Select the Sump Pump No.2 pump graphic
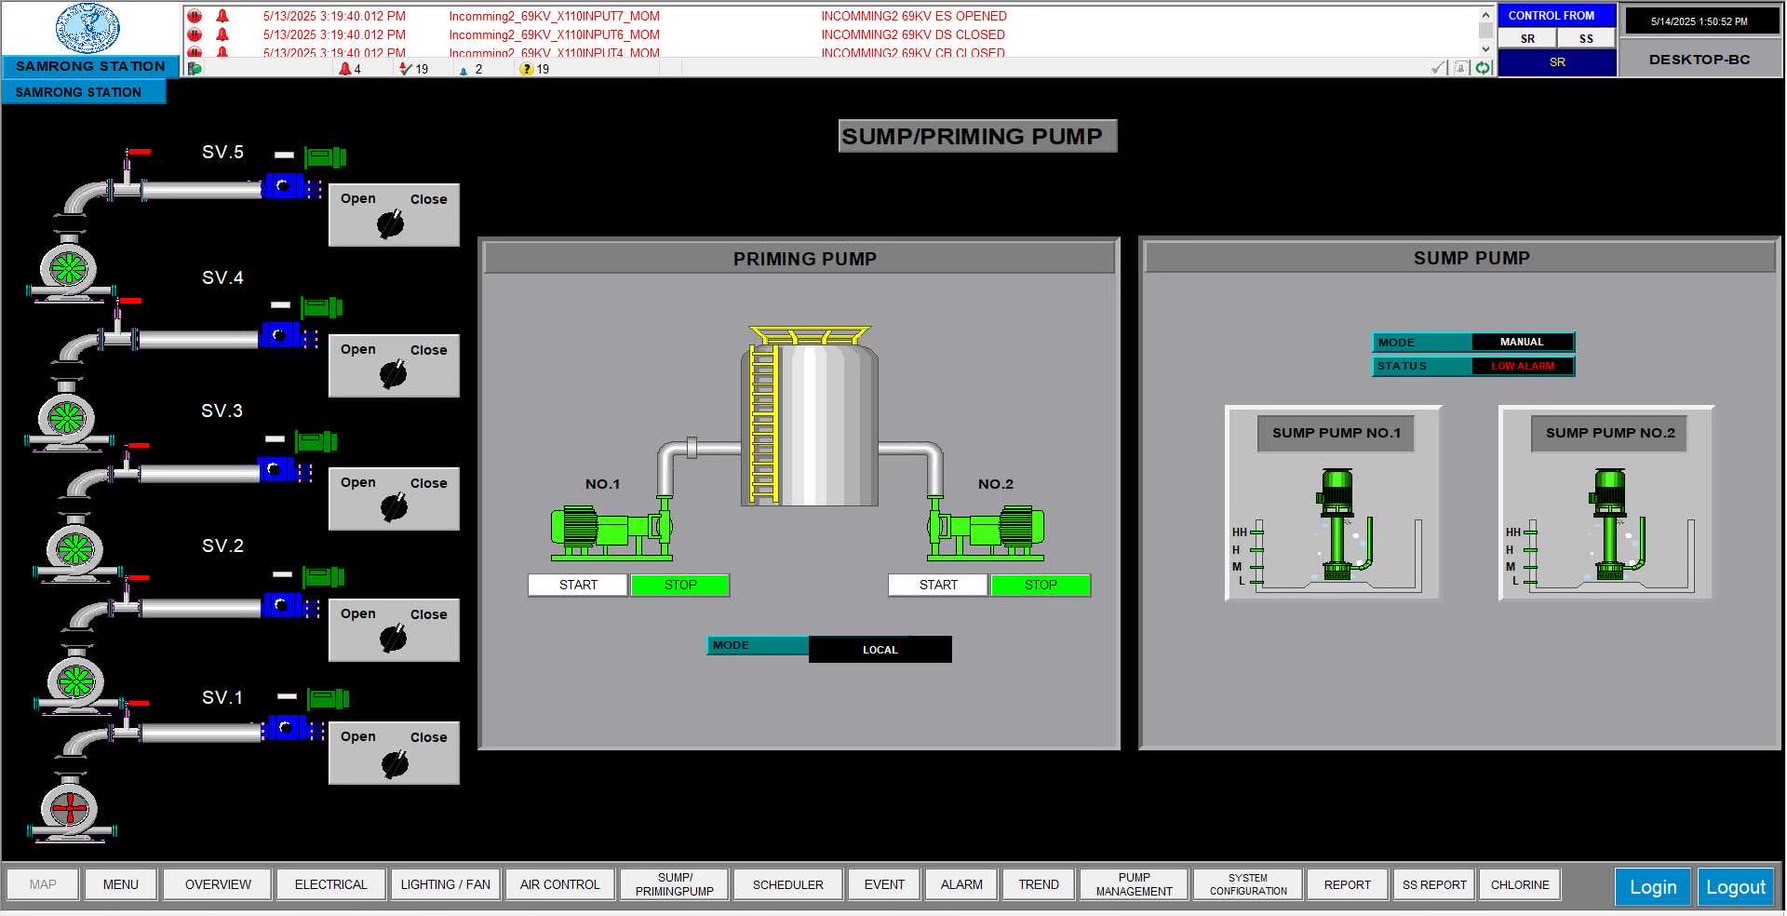The image size is (1787, 916). (x=1609, y=525)
